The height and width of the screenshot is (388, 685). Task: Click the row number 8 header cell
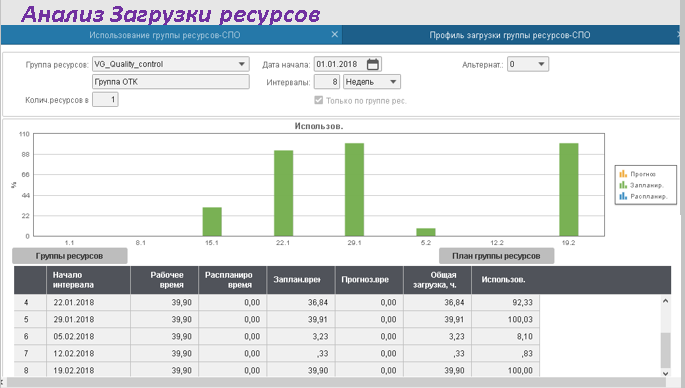coord(30,370)
